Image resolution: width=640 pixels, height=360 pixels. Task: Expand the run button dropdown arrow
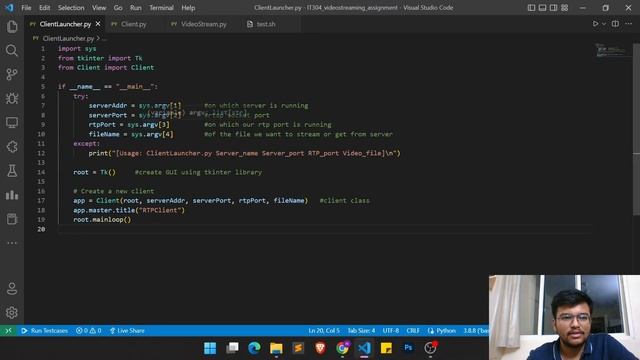pos(604,24)
